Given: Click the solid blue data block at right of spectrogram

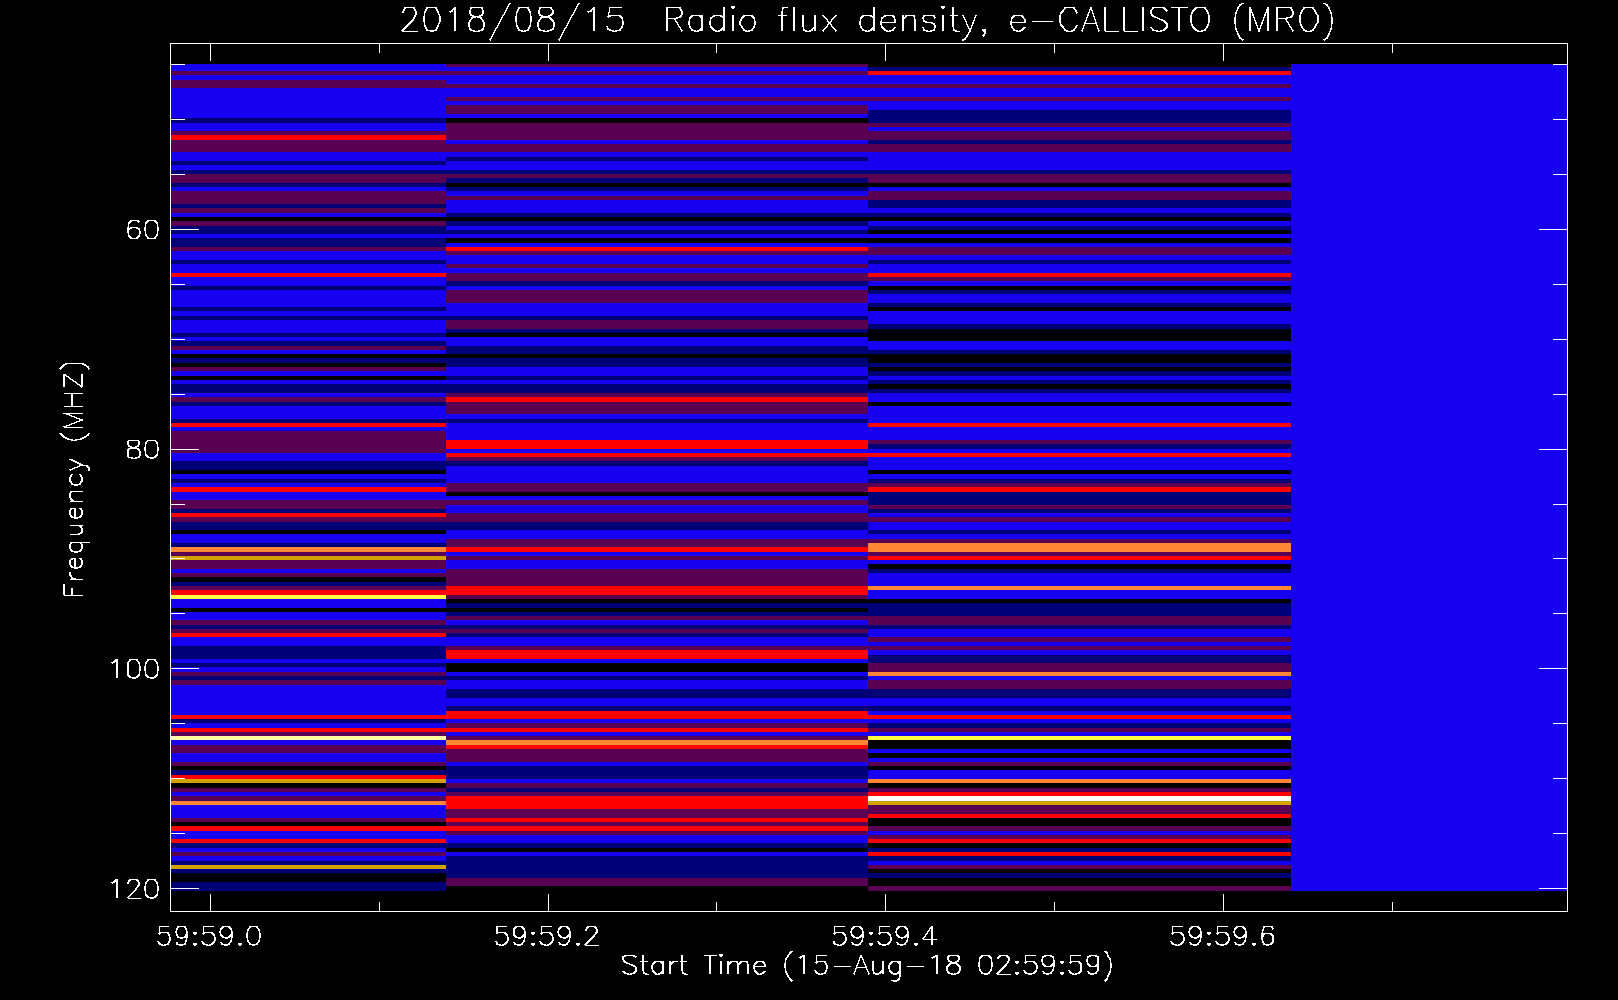Looking at the screenshot, I should click(1429, 477).
